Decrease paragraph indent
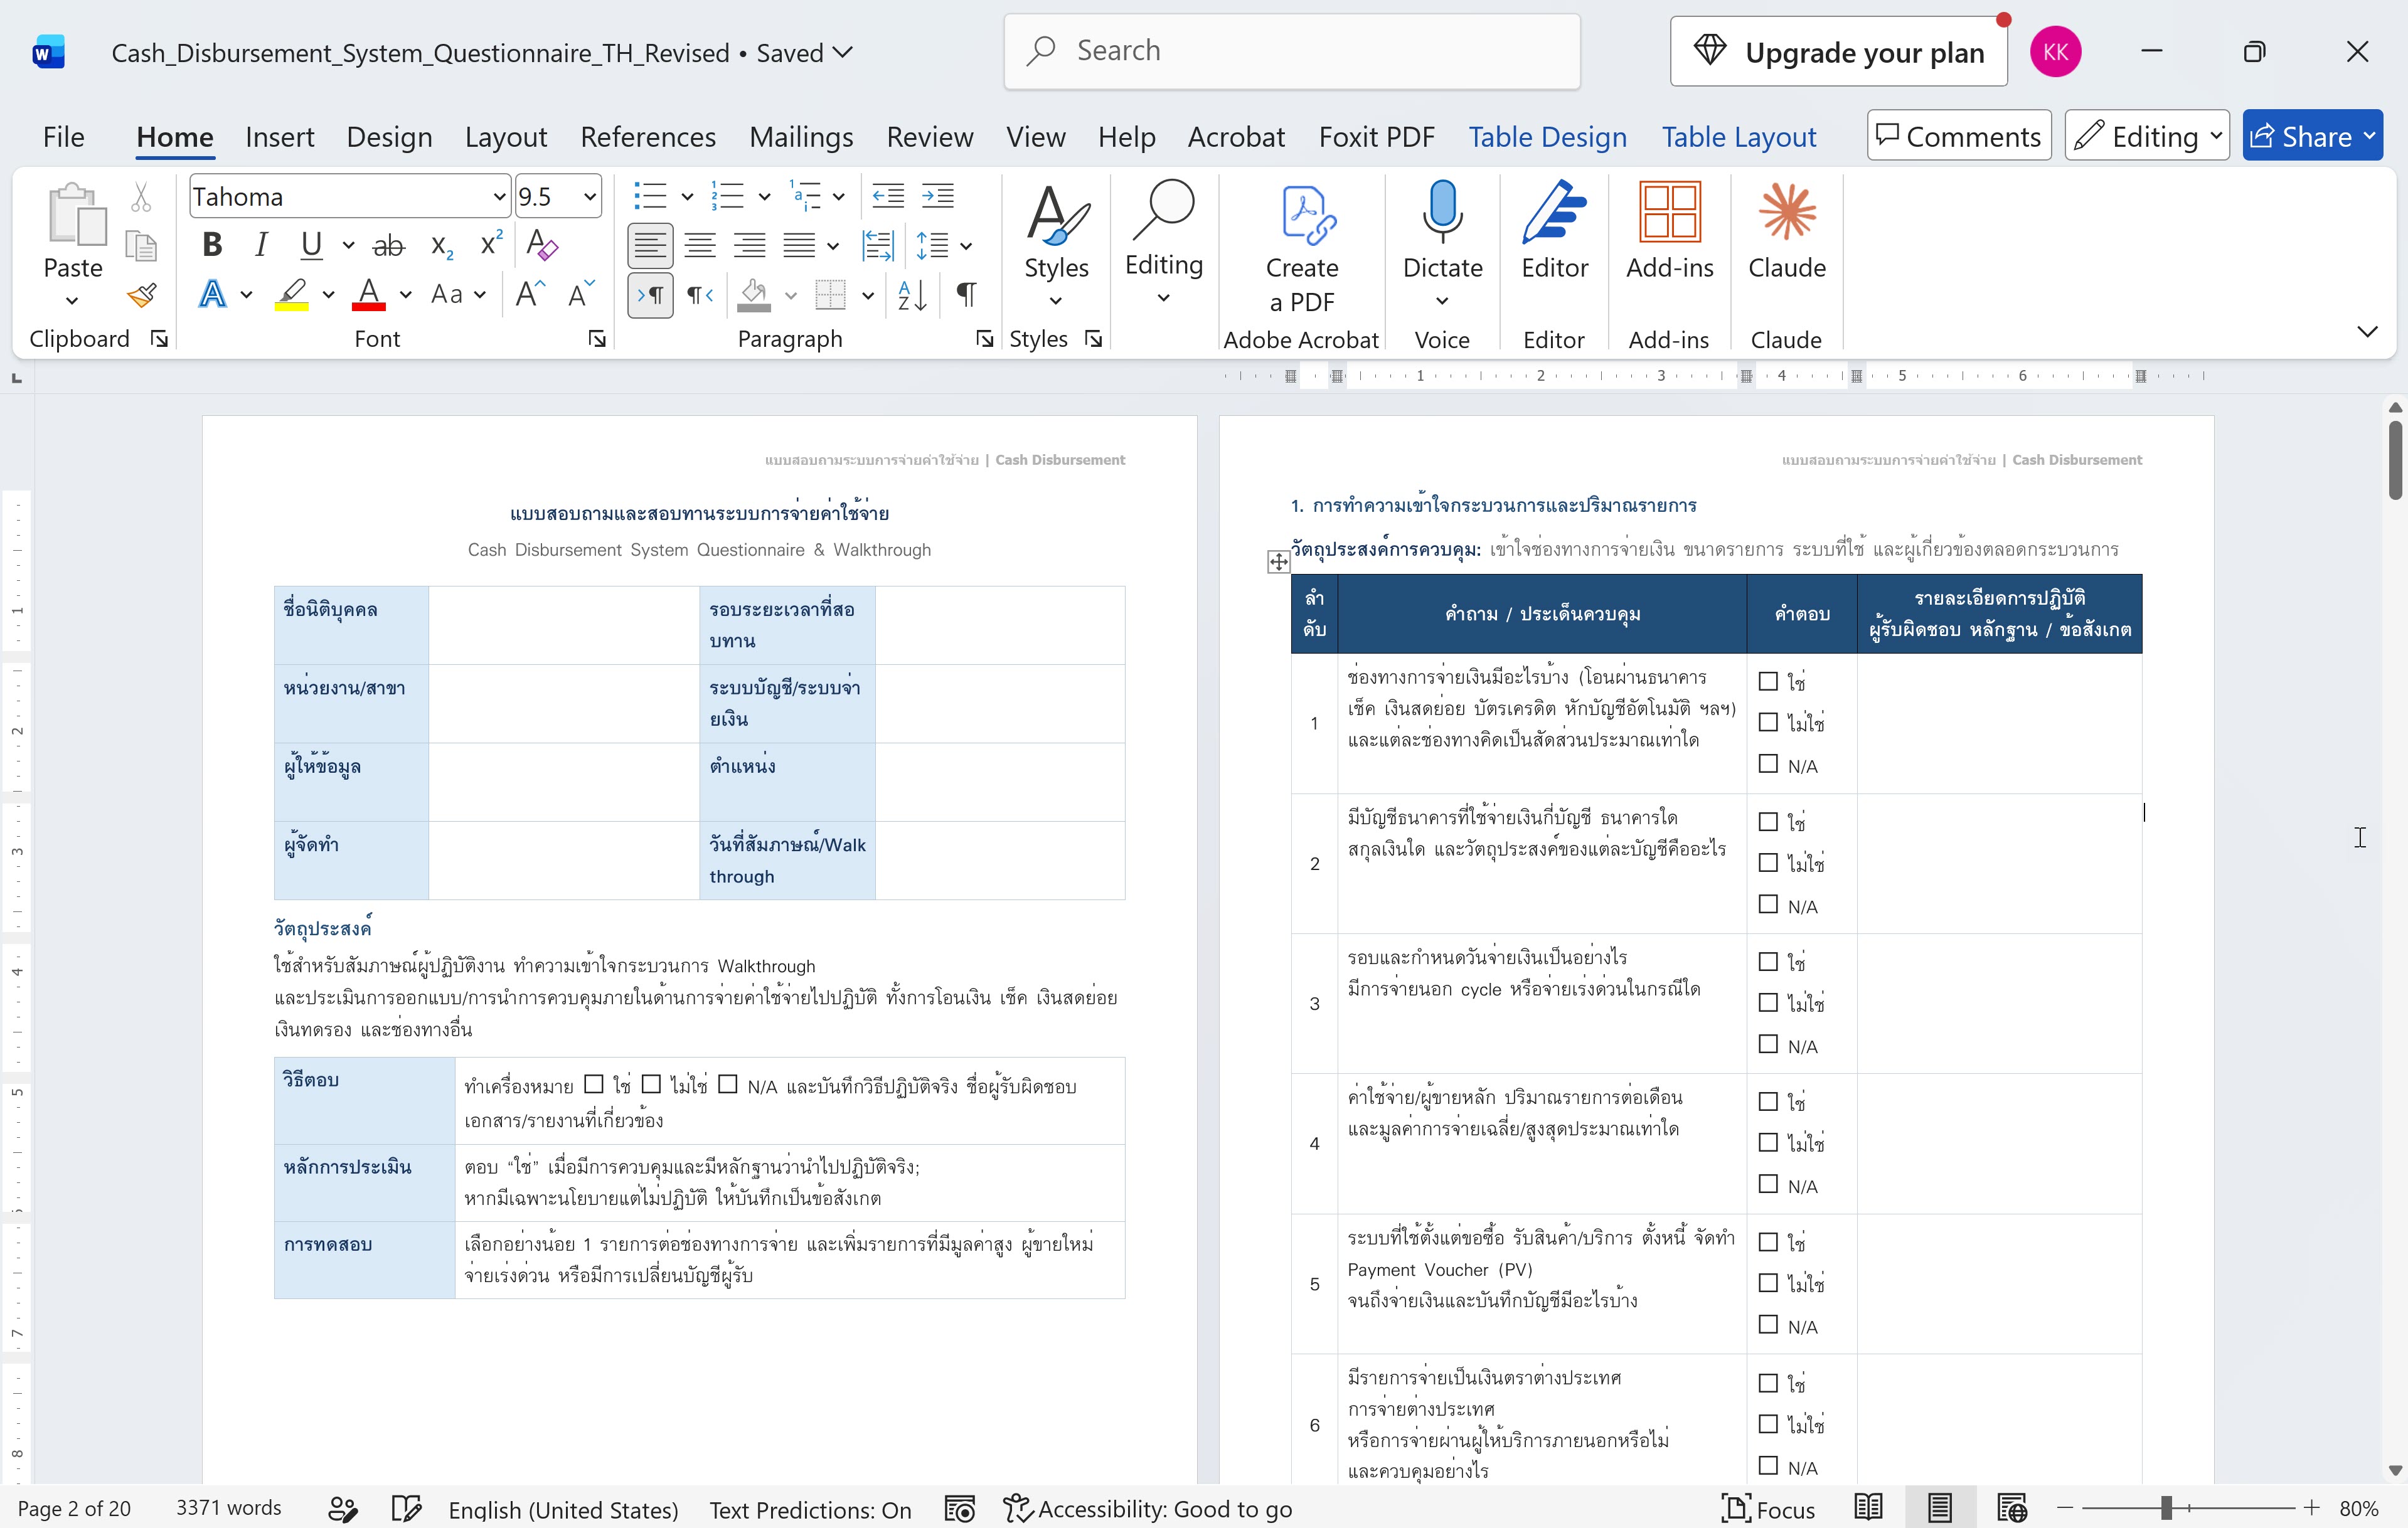 888,196
